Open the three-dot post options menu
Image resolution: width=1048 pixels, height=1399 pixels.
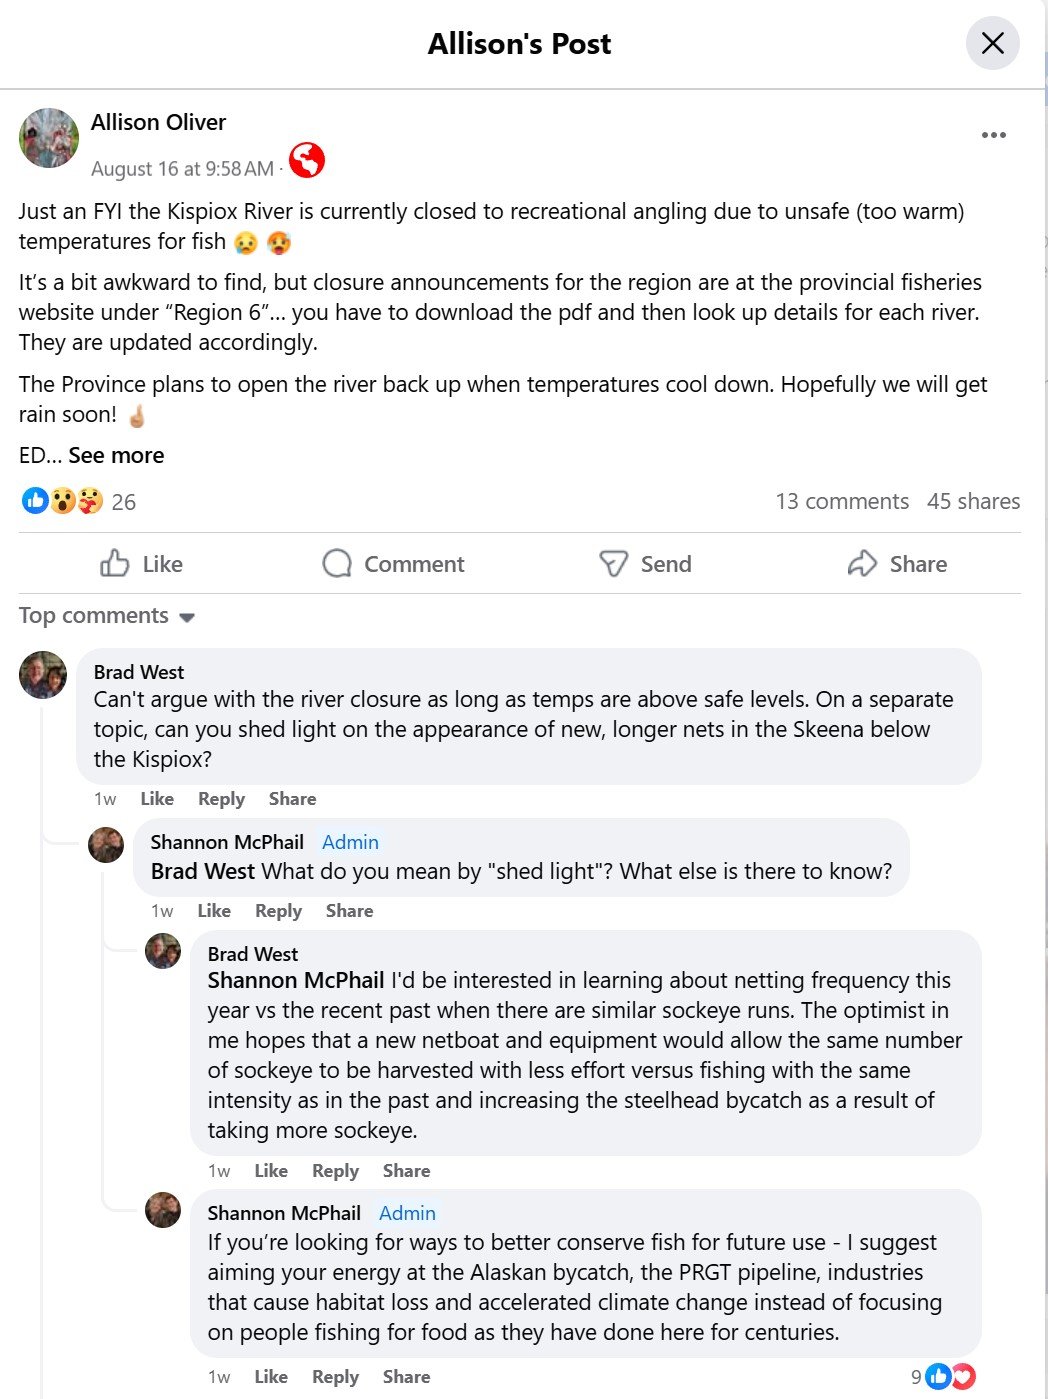pyautogui.click(x=993, y=135)
